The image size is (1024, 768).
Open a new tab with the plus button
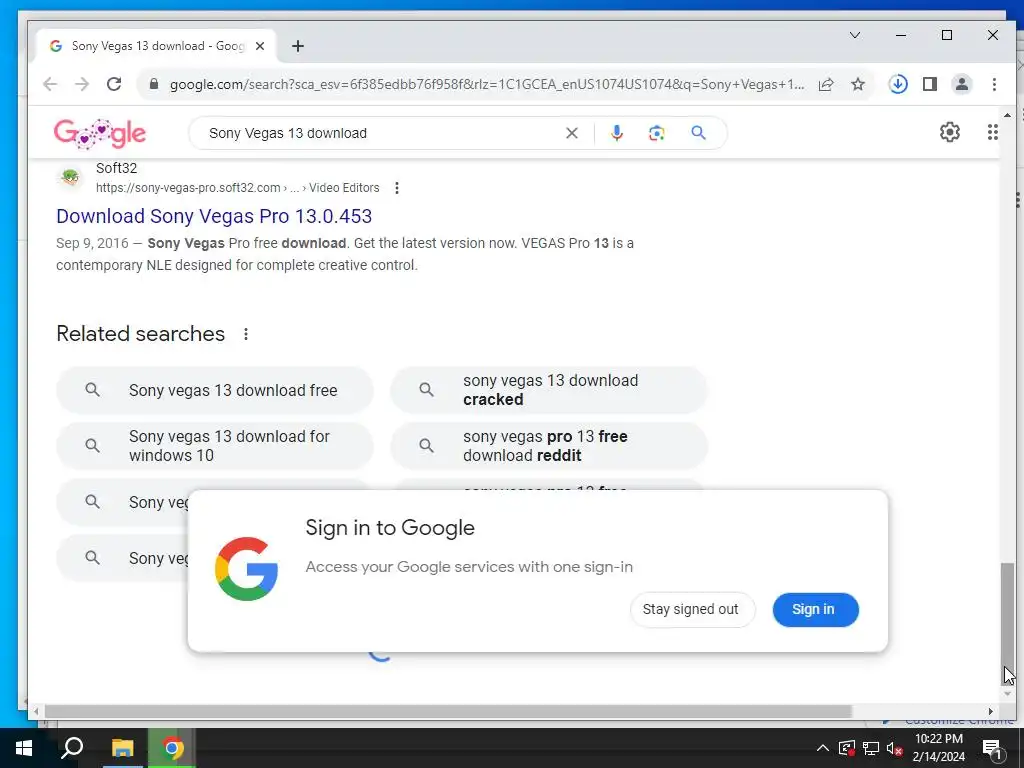click(298, 46)
